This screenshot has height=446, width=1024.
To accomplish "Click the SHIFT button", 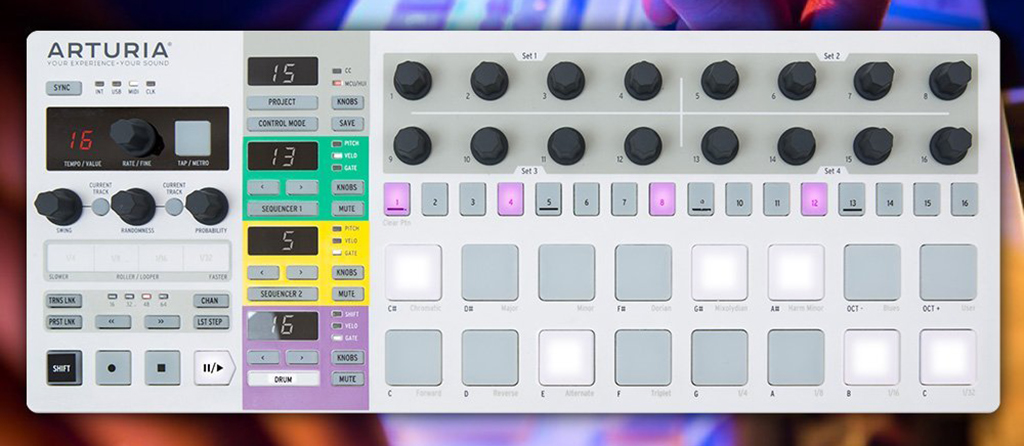I will (x=64, y=368).
